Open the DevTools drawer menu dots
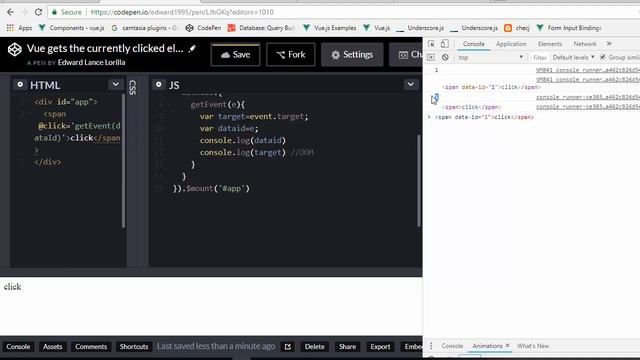The image size is (640, 360). click(431, 346)
